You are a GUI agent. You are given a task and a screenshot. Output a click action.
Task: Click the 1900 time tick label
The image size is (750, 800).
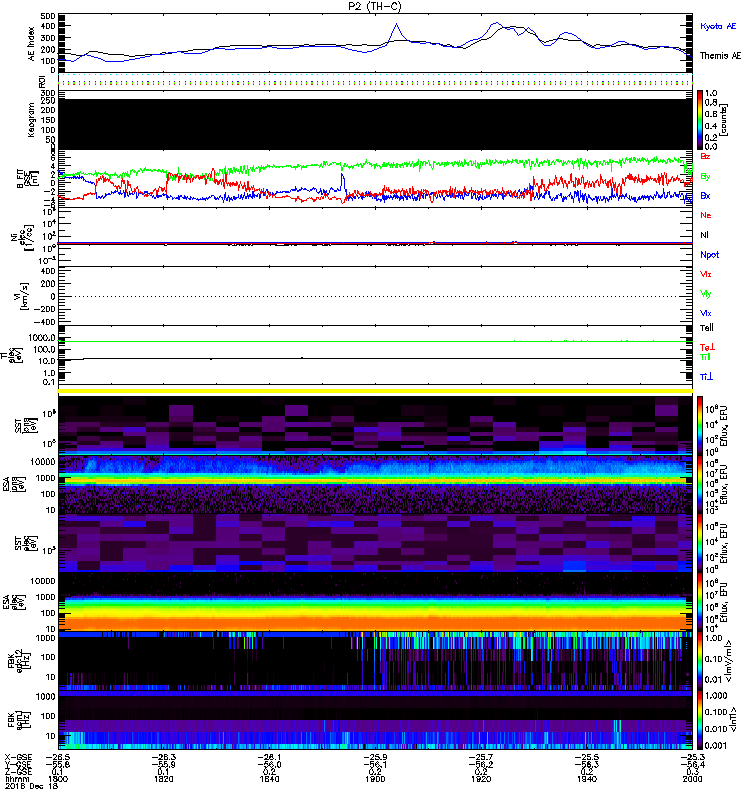(x=375, y=779)
